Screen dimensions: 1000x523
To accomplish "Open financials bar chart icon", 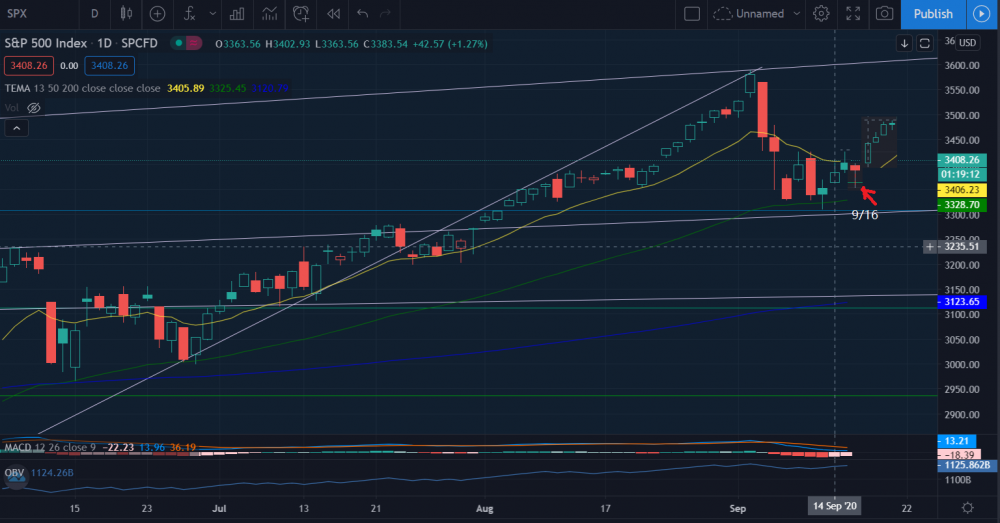I will tap(236, 14).
